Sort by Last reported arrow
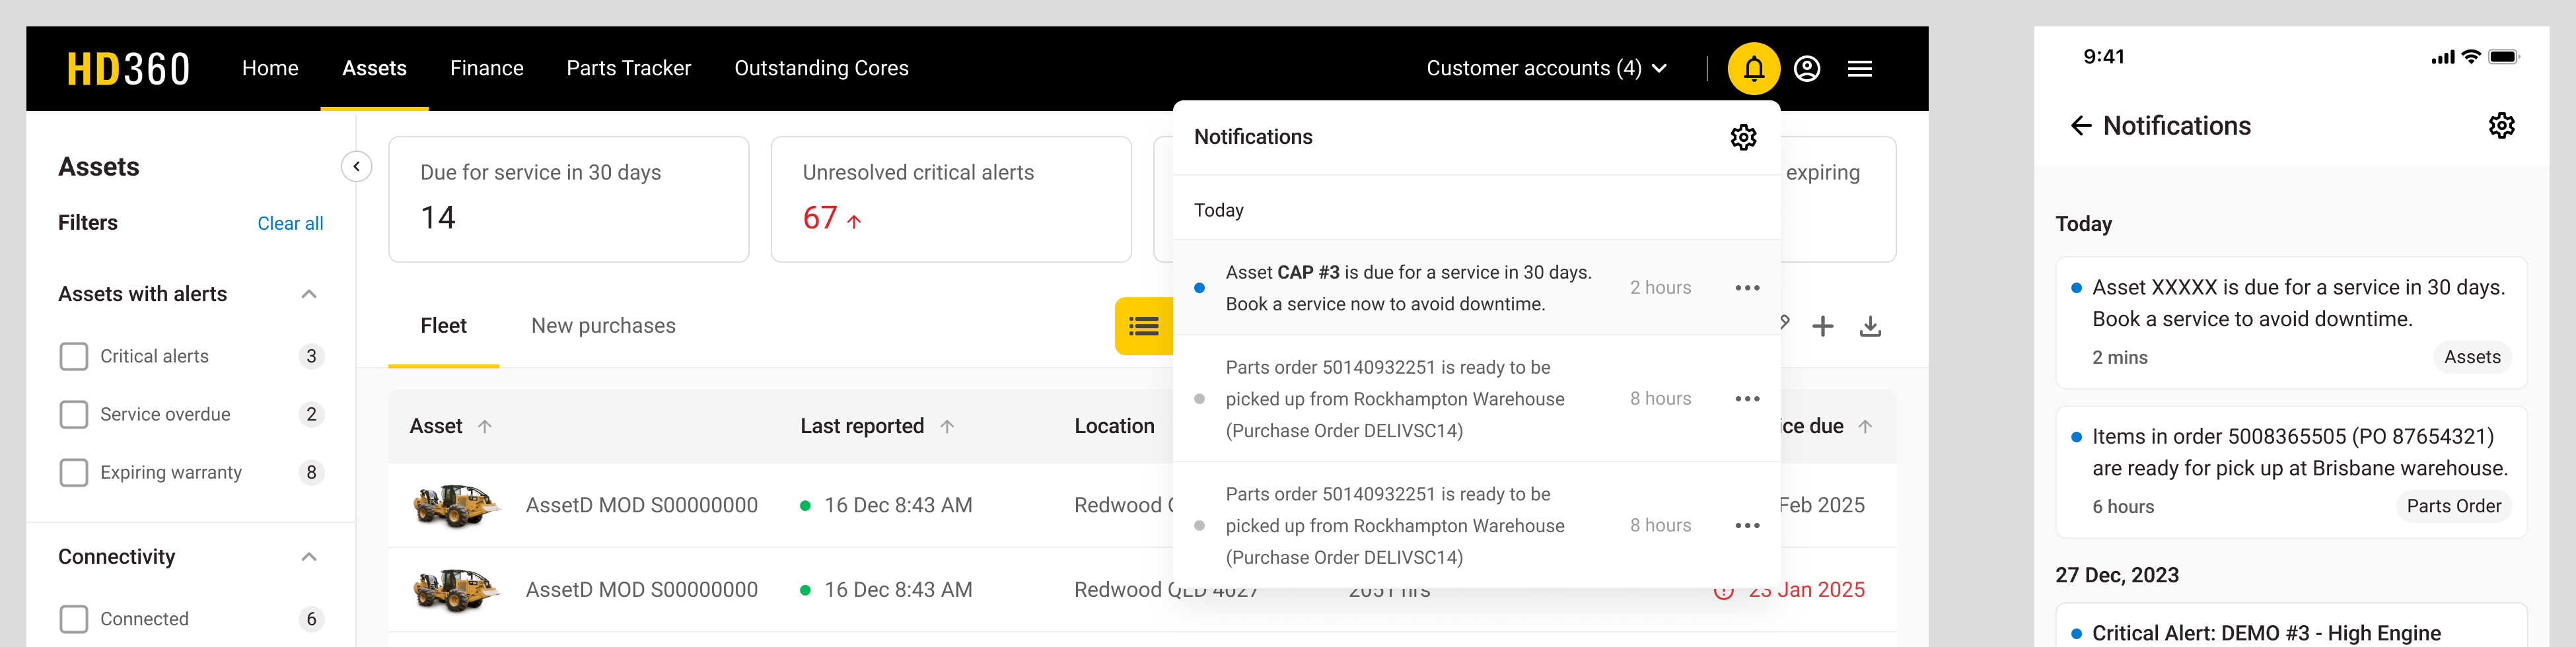 tap(947, 427)
